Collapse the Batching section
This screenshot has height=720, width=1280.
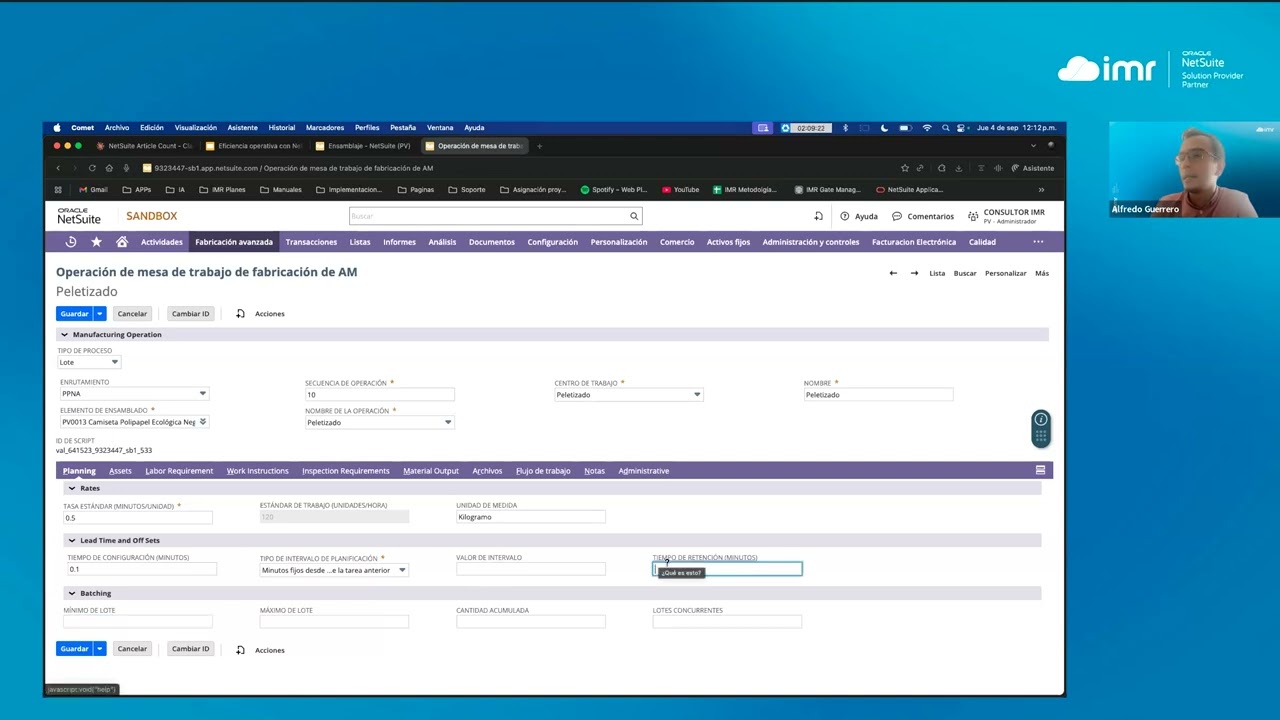point(71,593)
